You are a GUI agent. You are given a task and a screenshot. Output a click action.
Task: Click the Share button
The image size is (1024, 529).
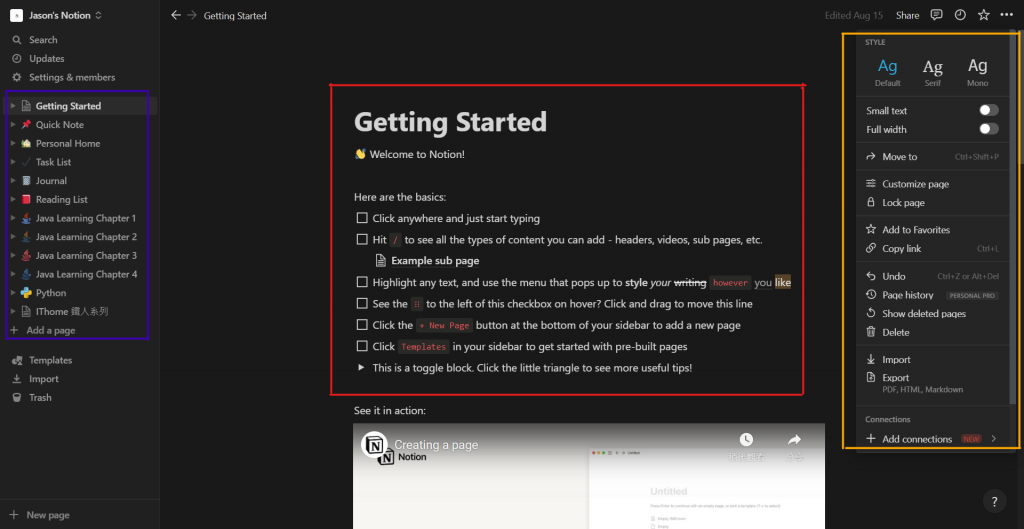point(907,15)
